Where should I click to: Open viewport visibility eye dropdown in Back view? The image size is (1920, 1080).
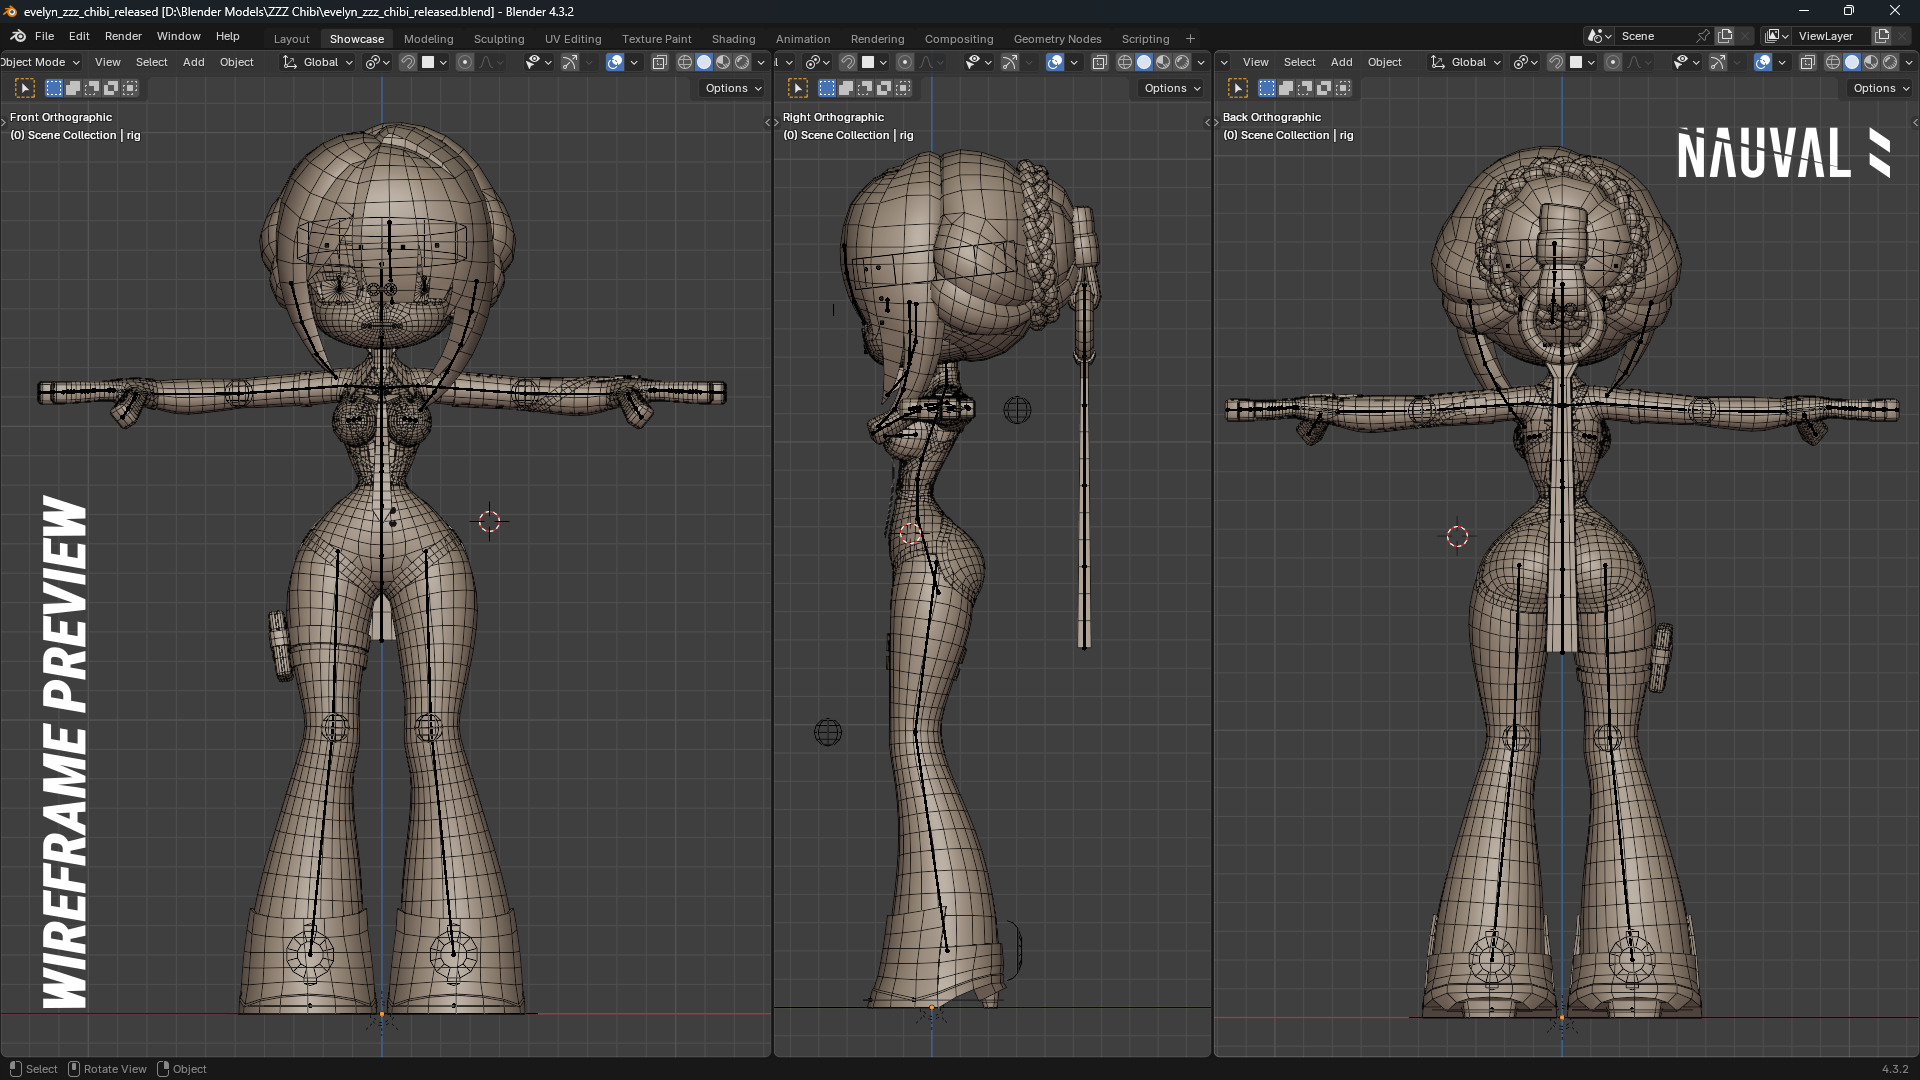click(1686, 62)
